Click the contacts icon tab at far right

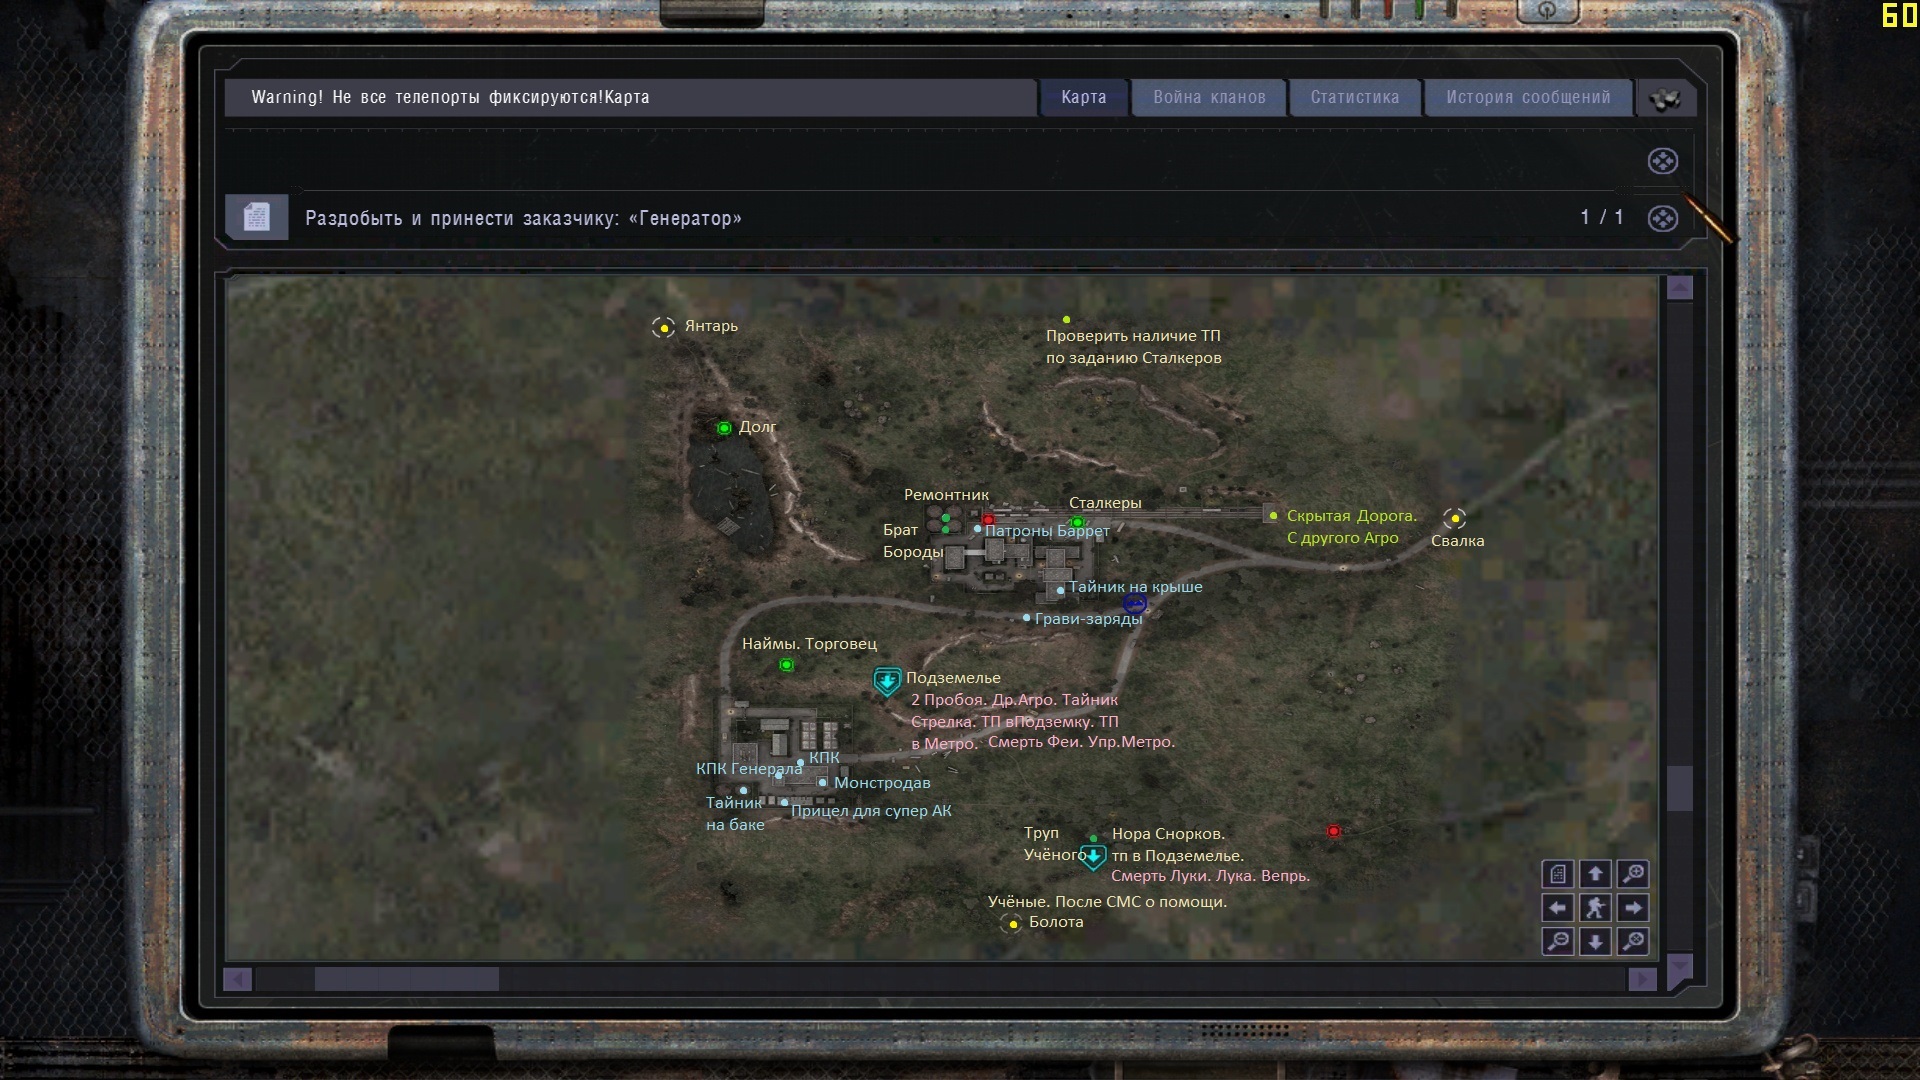point(1664,98)
